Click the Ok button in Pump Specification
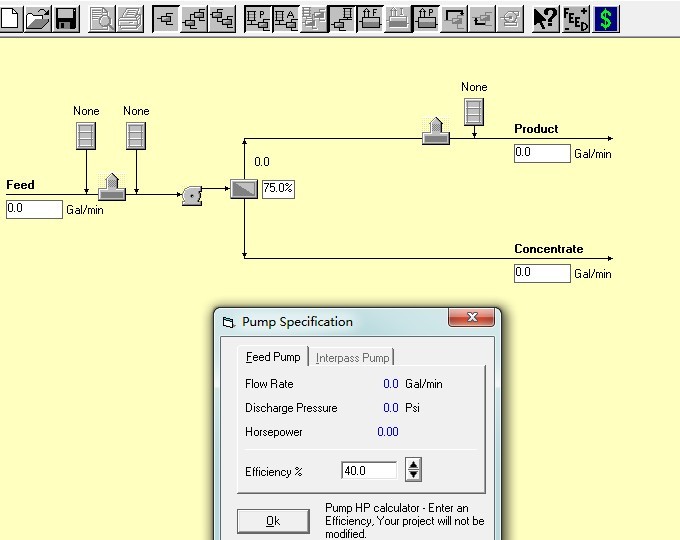The image size is (680, 540). point(273,521)
